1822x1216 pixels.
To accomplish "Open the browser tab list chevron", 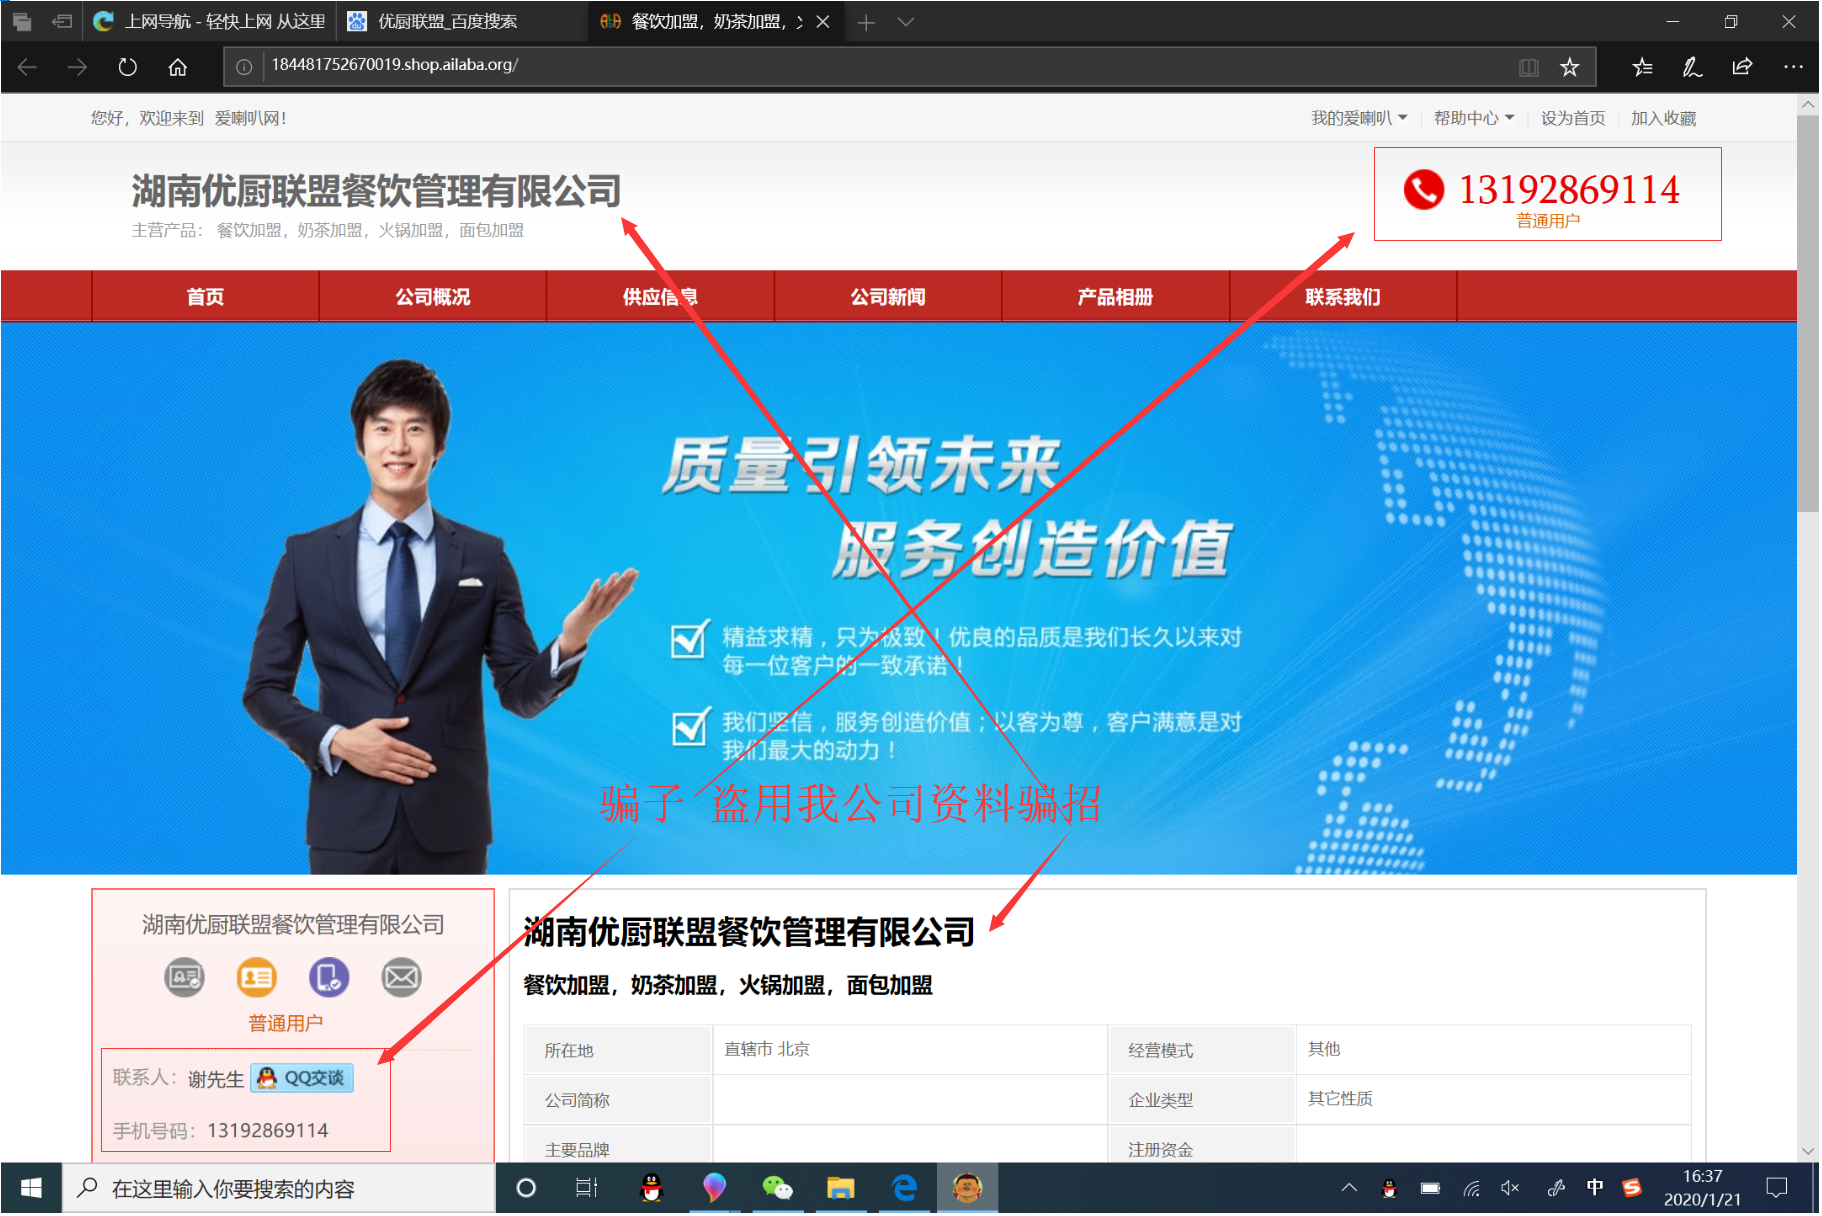I will tap(905, 22).
